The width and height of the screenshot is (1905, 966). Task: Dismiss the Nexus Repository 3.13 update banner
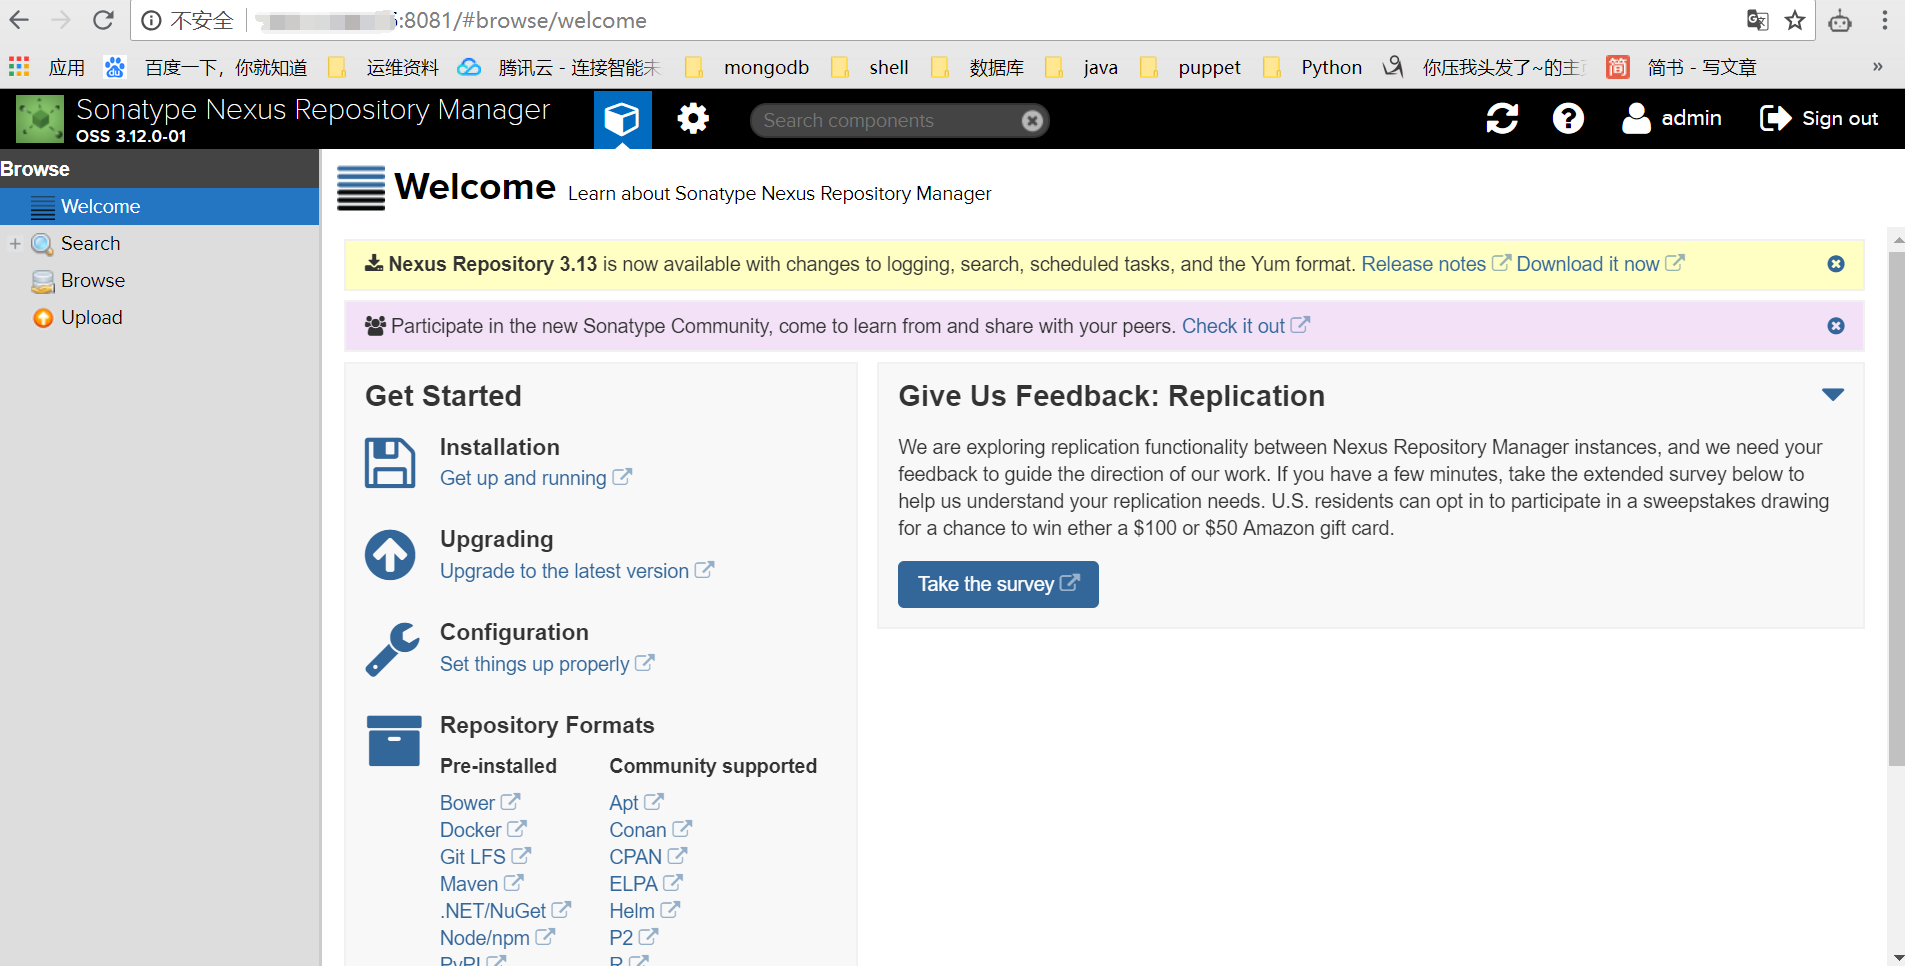1836,264
